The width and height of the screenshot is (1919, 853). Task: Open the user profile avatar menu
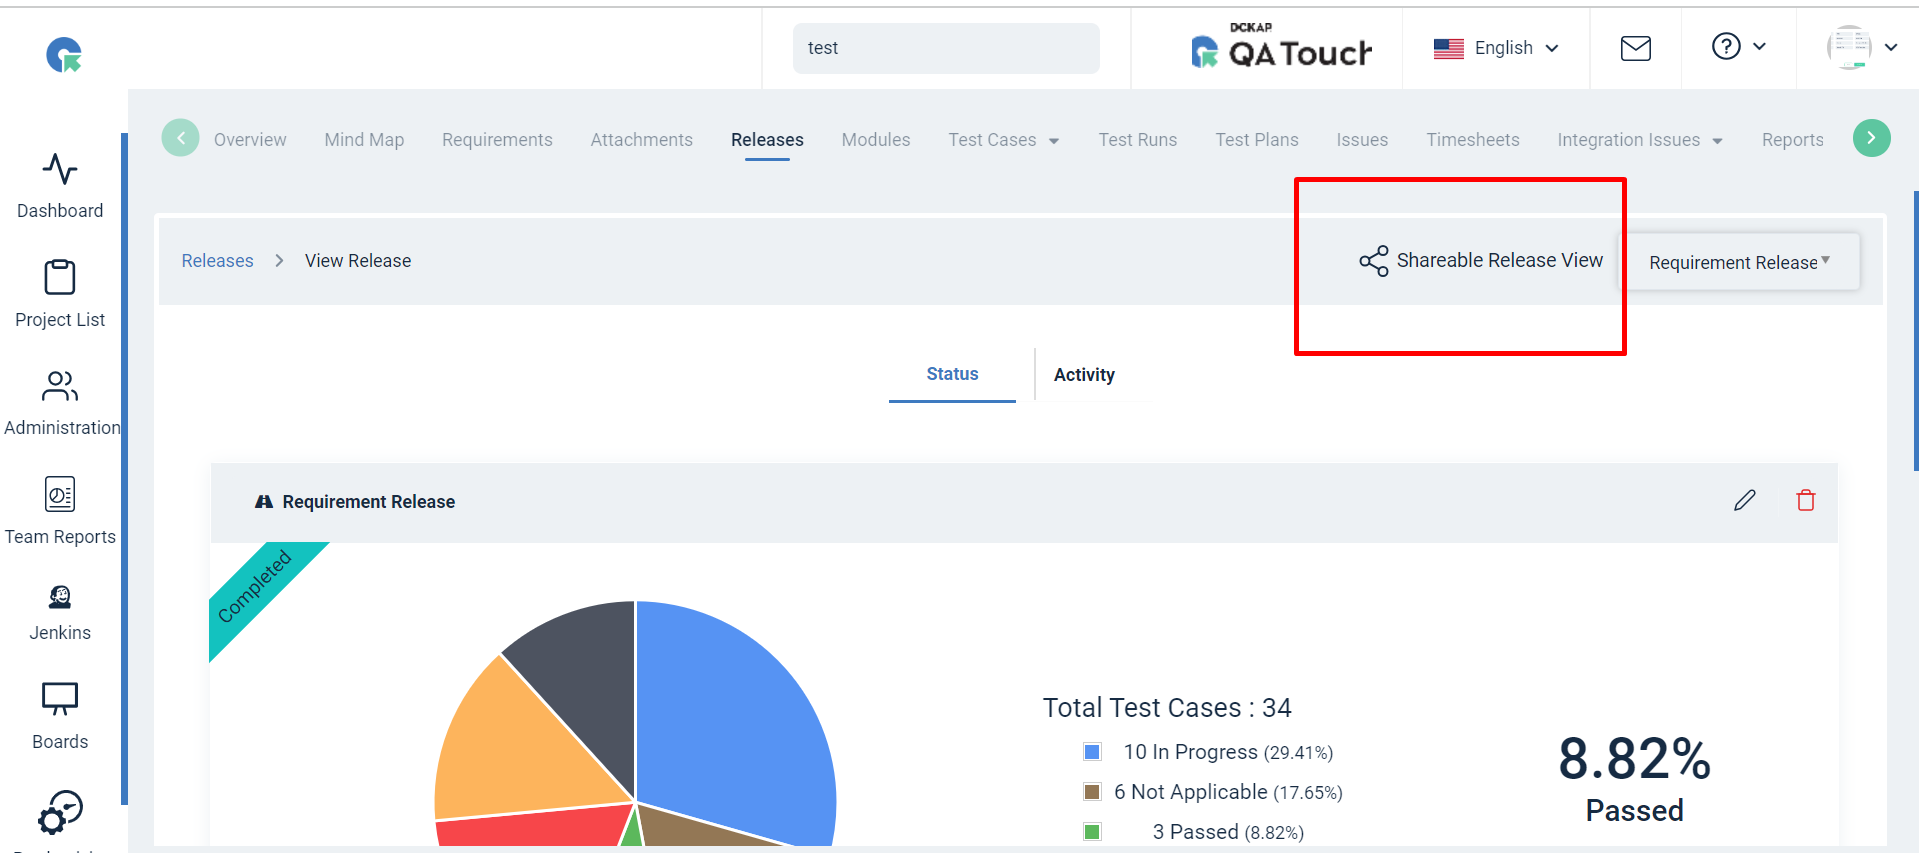tap(1862, 47)
